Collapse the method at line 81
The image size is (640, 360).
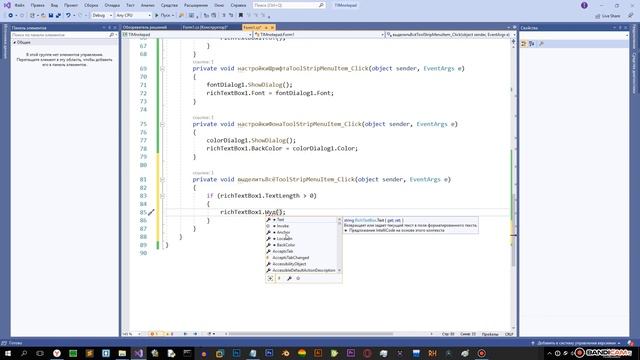coord(162,180)
